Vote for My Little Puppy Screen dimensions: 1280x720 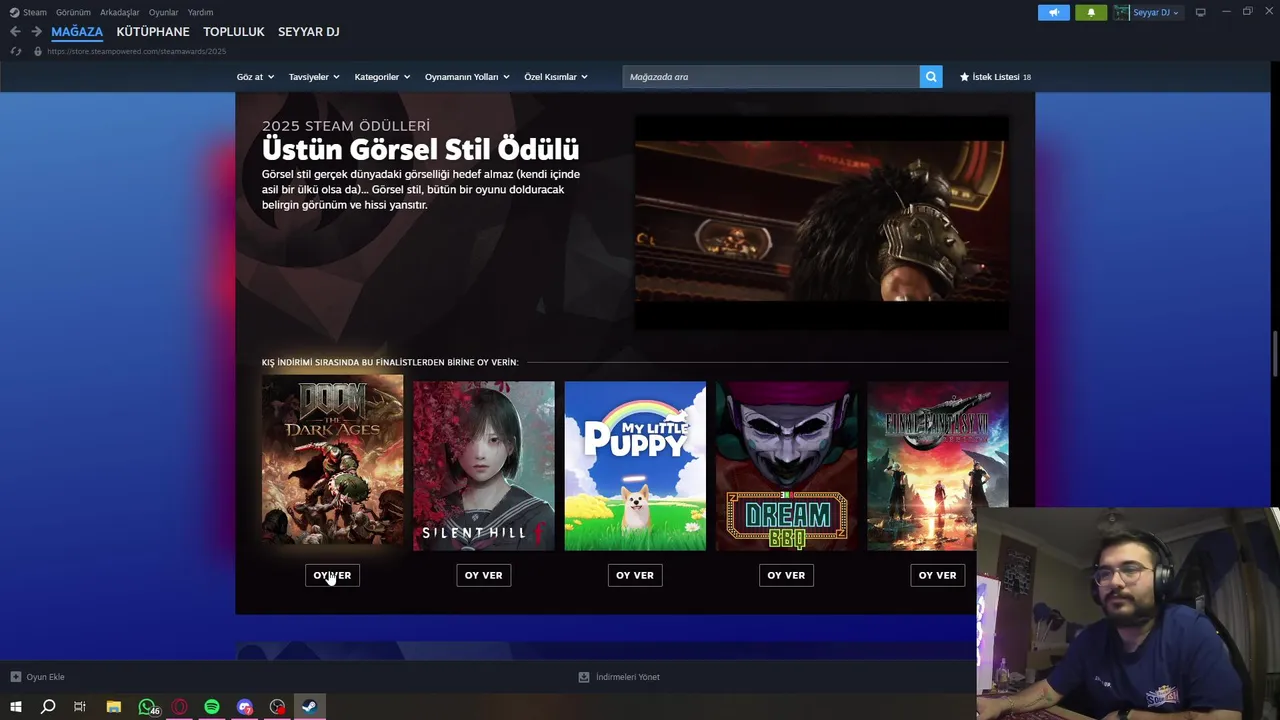635,575
